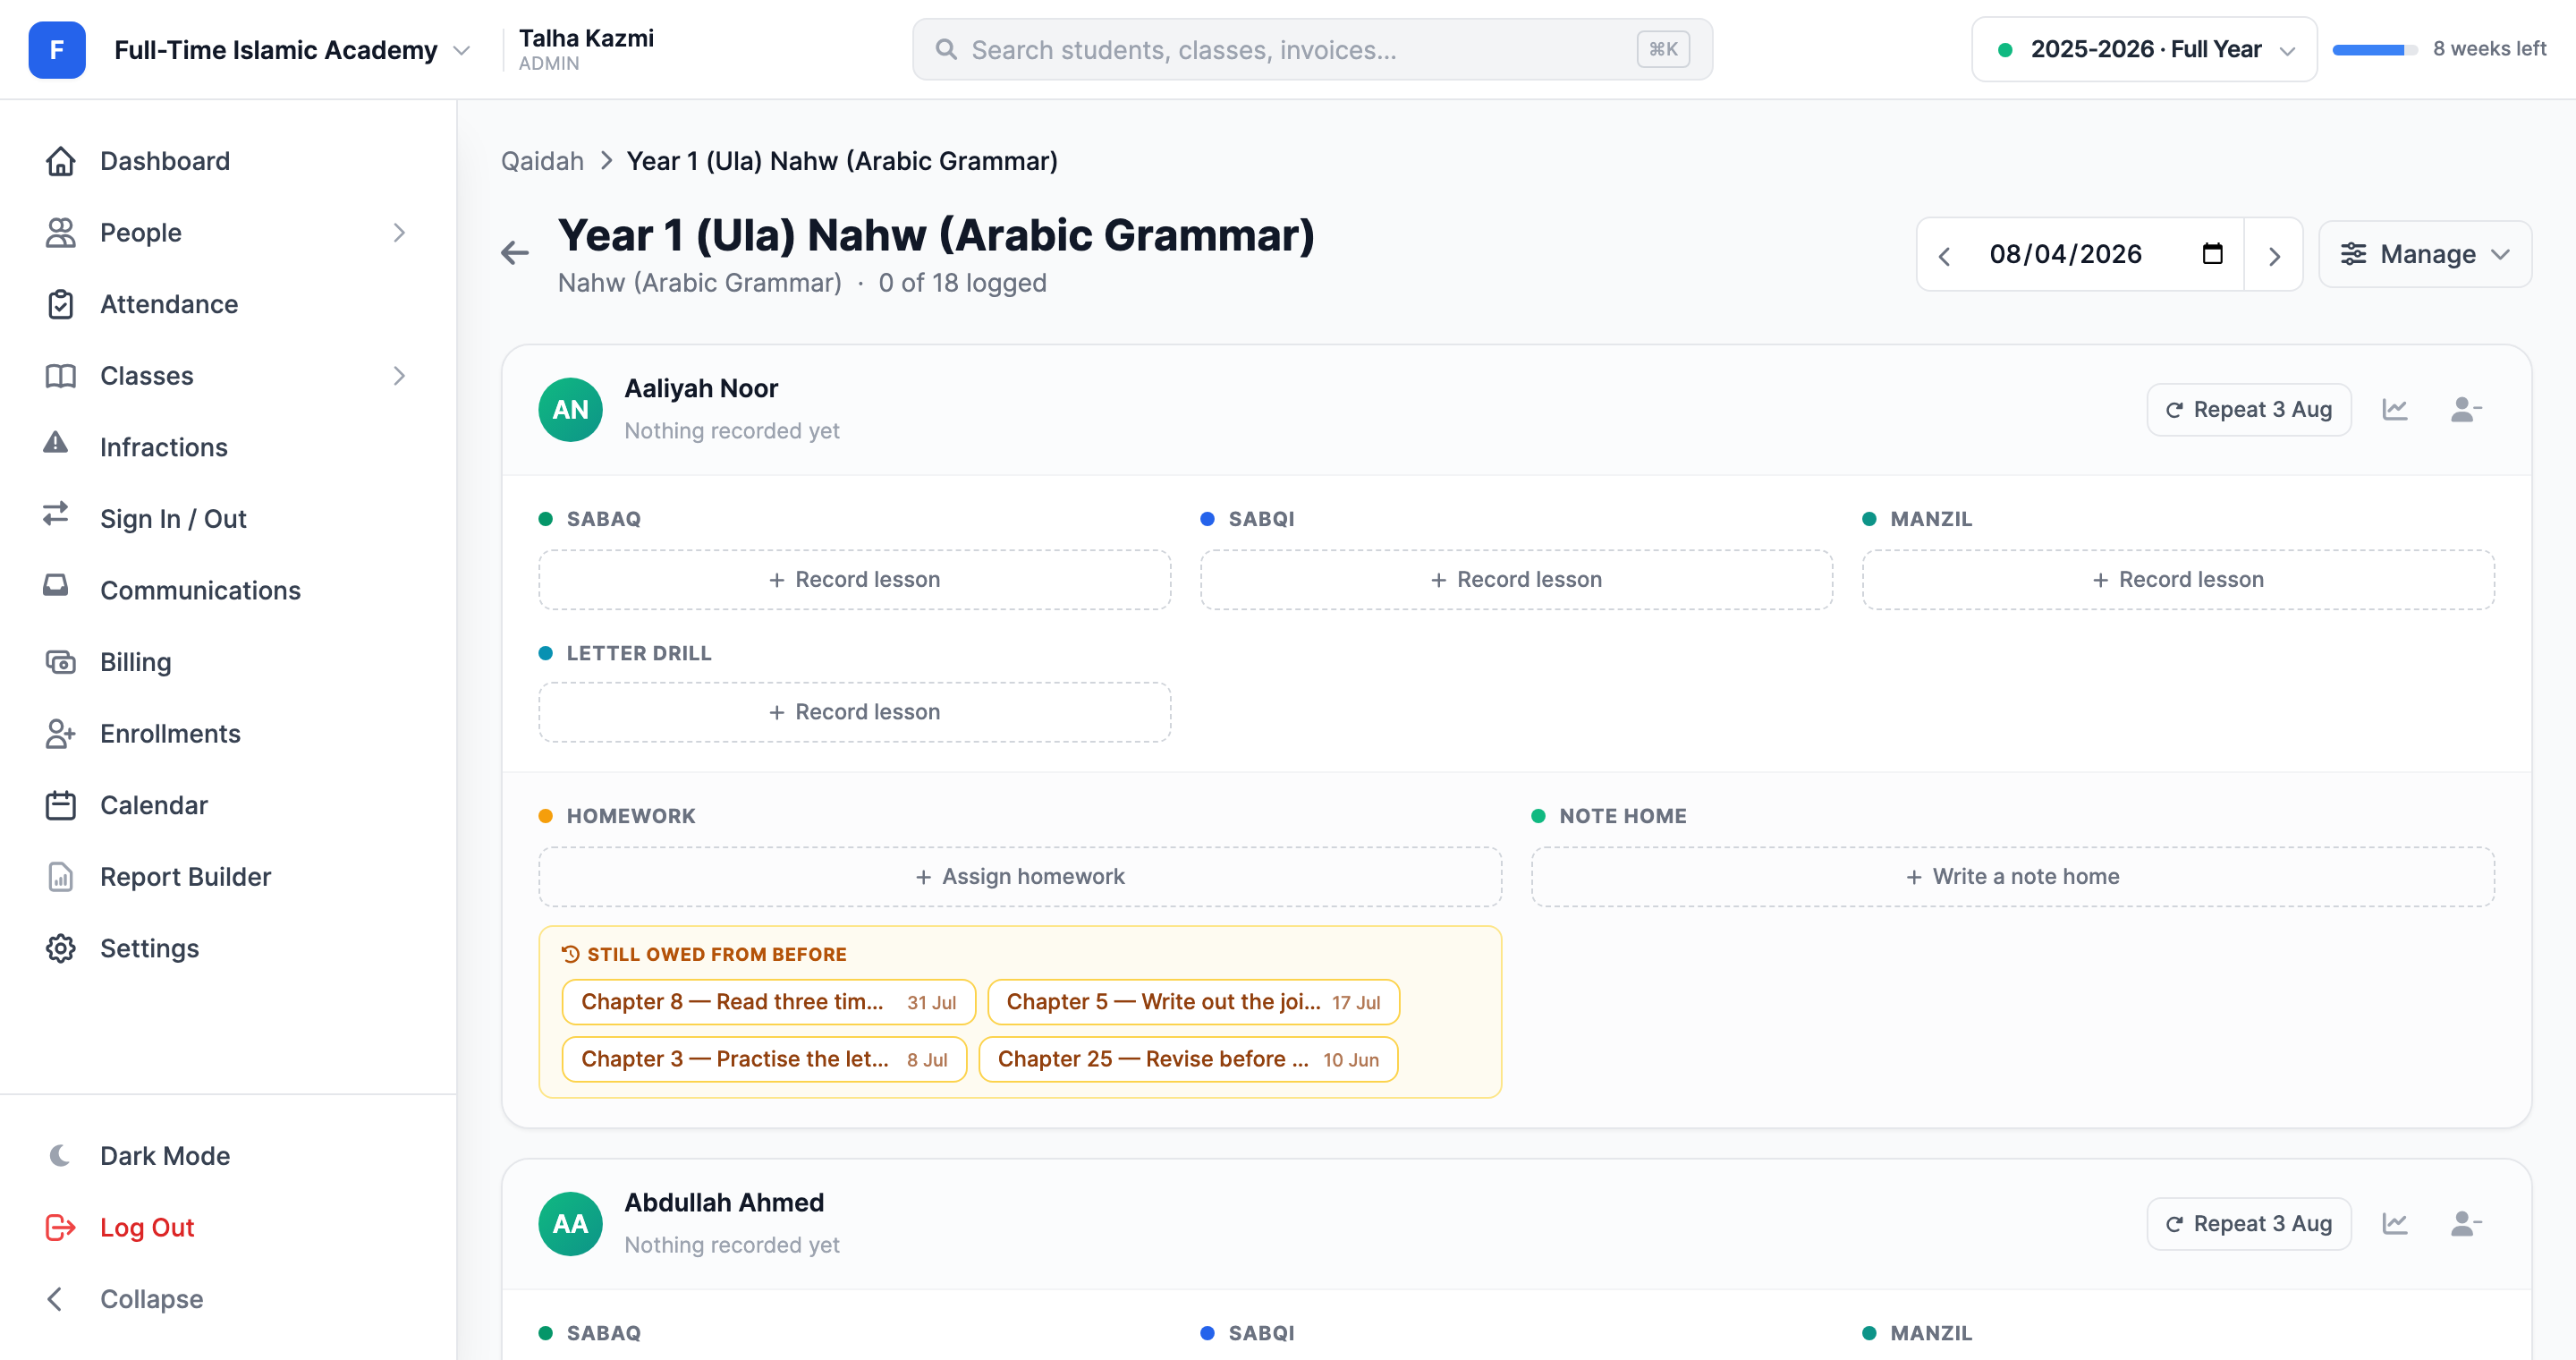Open Report Builder document icon

point(60,877)
